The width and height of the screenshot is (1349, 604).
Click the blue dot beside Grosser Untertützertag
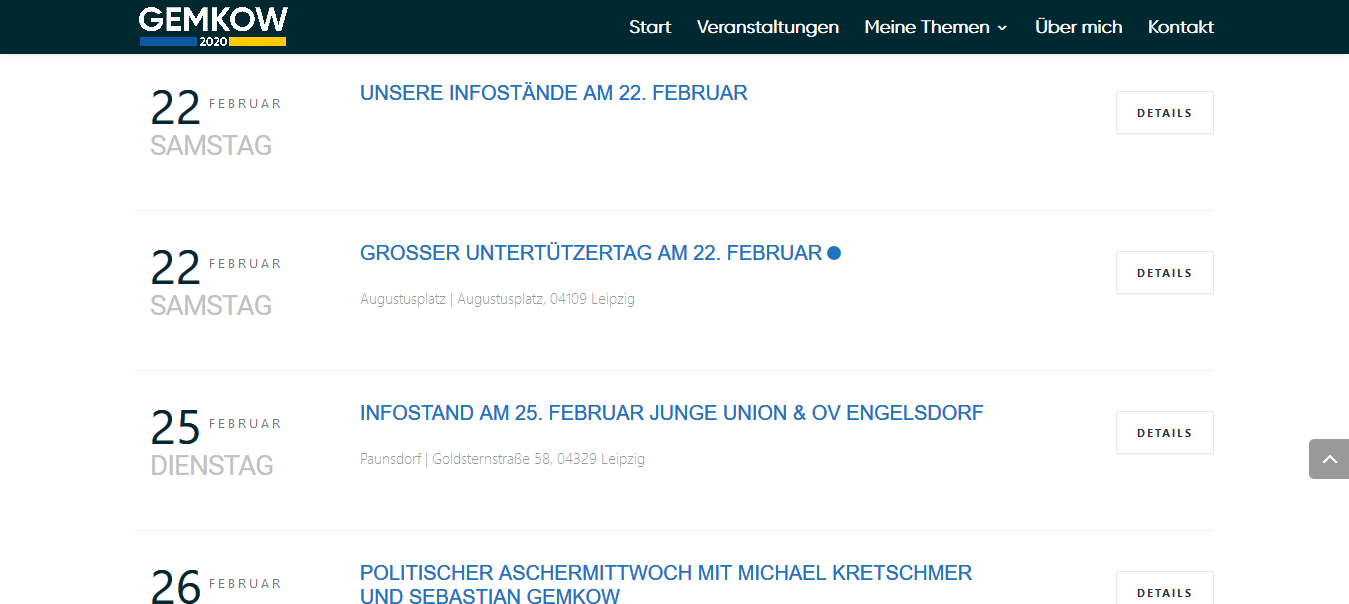tap(834, 253)
